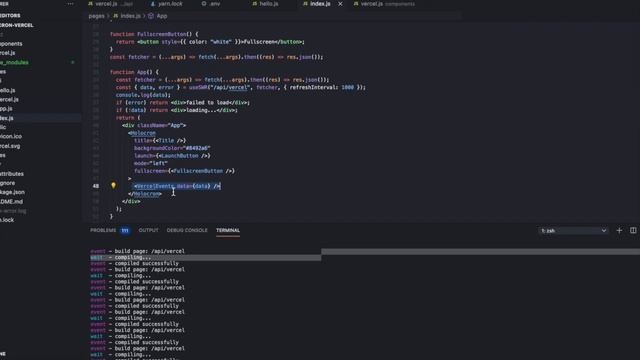Screen dimensions: 640x360
Task: Click the 'loading...' return line
Action: click(177, 110)
